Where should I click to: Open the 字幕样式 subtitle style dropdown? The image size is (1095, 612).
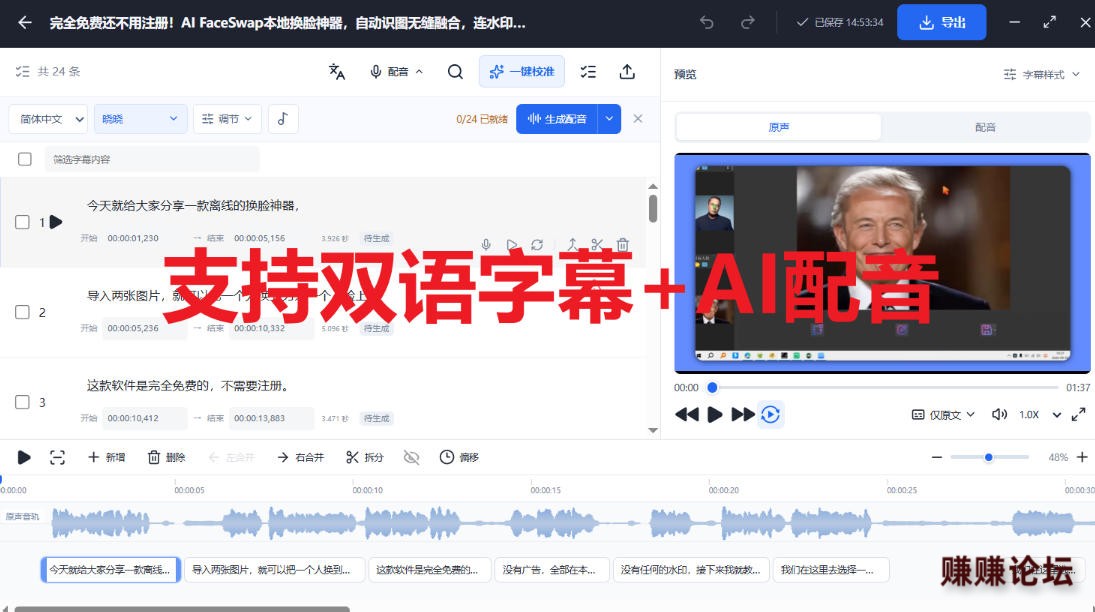coord(1042,74)
